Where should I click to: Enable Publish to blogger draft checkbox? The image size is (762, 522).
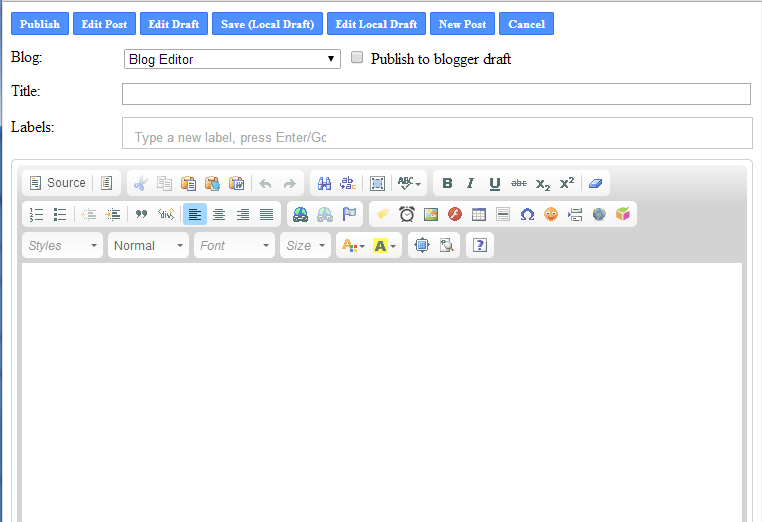click(x=357, y=58)
